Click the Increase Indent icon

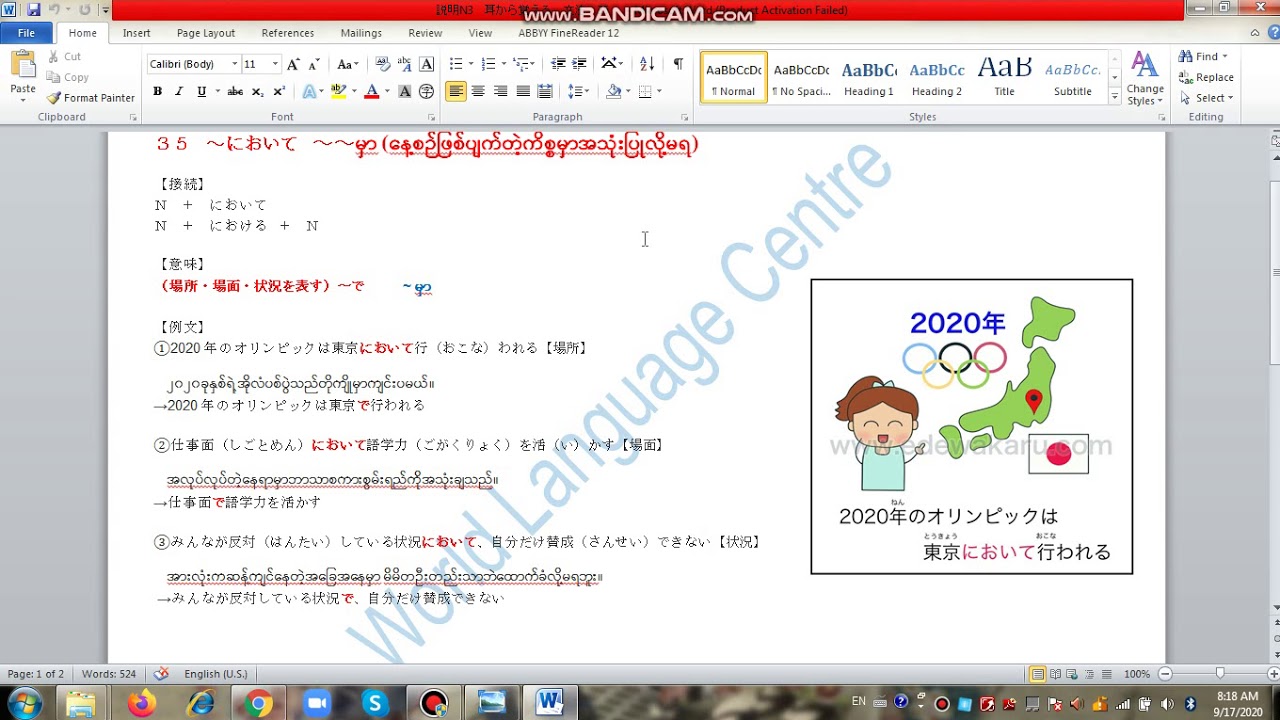(580, 64)
